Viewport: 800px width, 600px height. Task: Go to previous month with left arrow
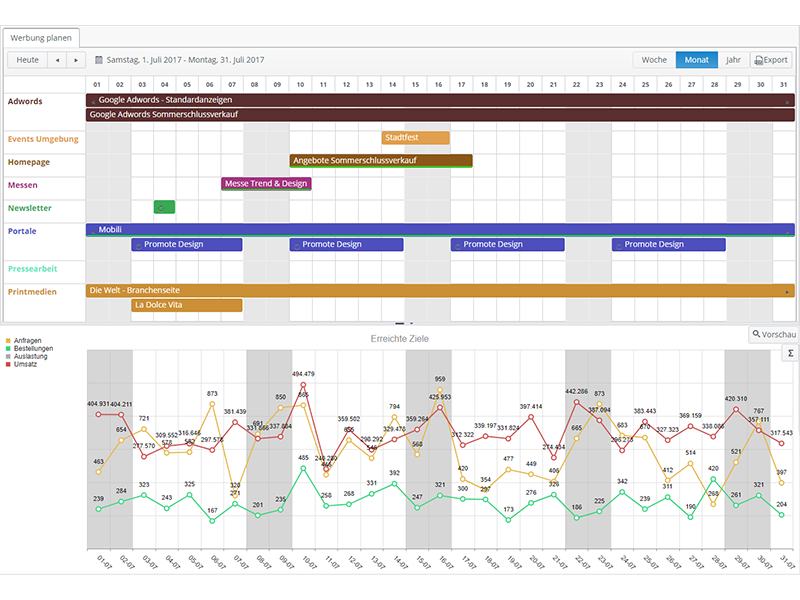click(x=57, y=60)
